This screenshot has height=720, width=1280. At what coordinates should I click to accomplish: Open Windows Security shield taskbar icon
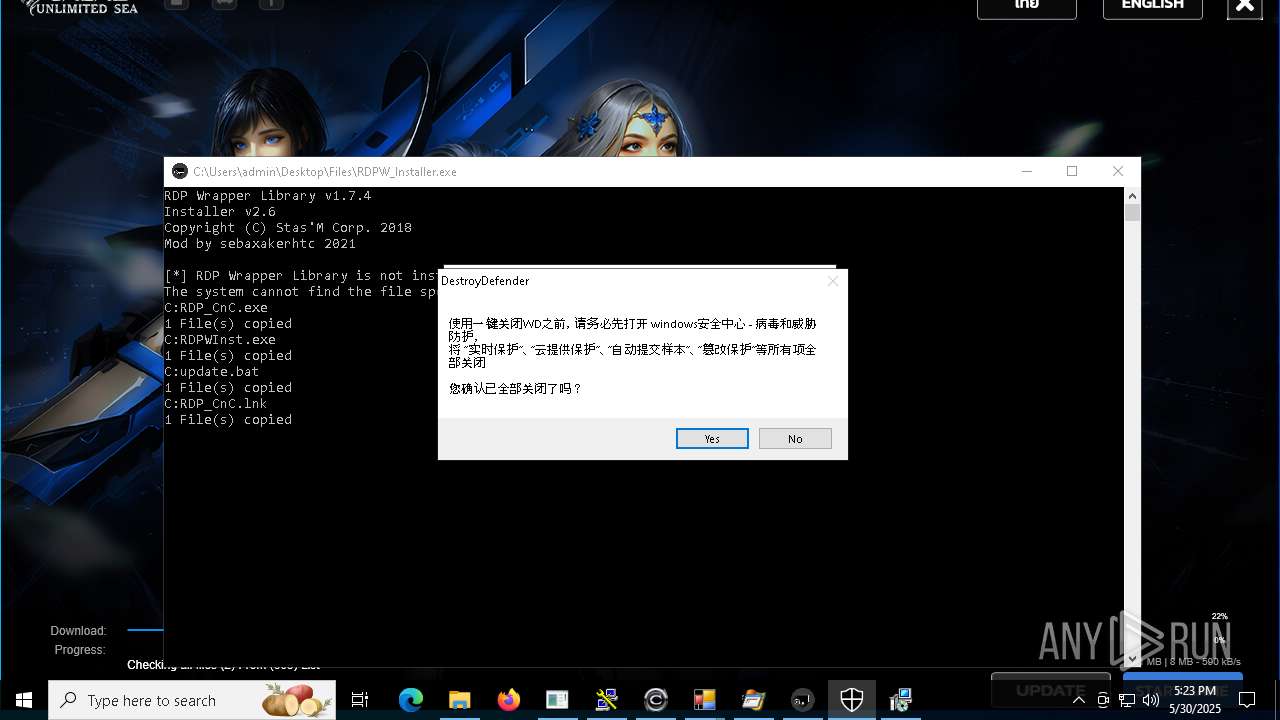852,700
